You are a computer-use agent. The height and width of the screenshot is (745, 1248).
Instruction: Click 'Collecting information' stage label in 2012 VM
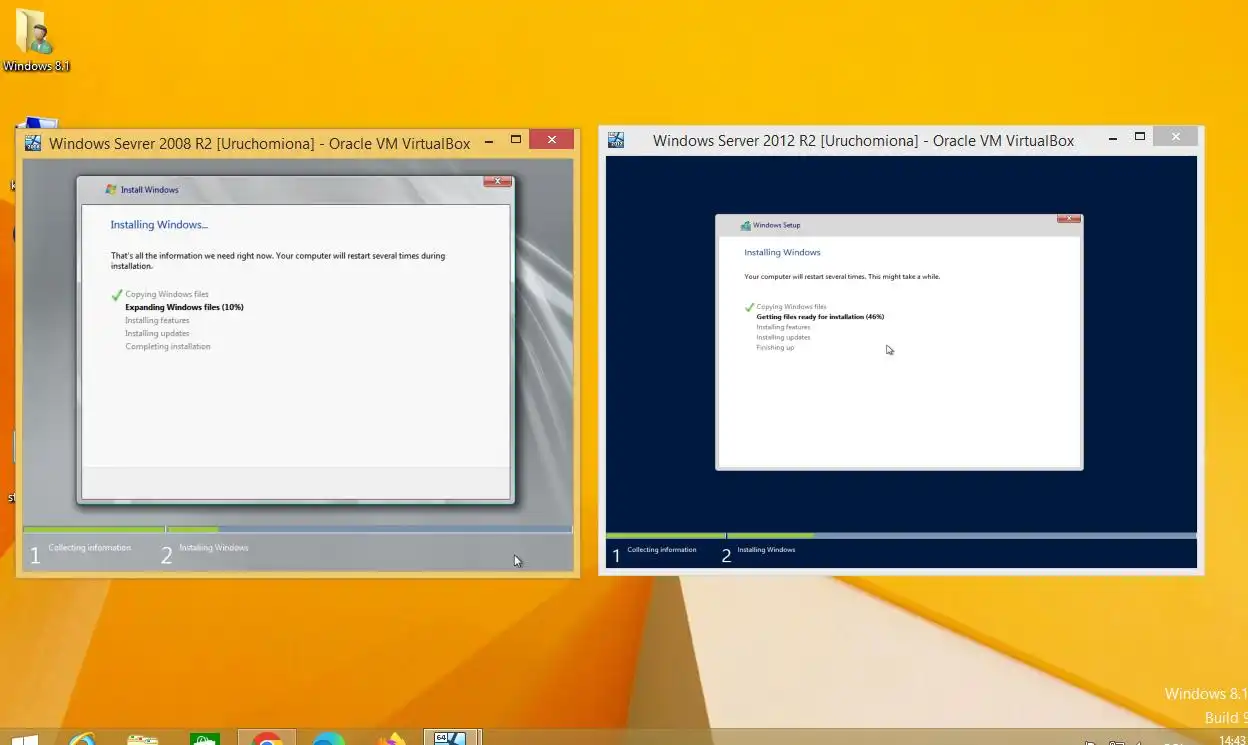pyautogui.click(x=661, y=550)
